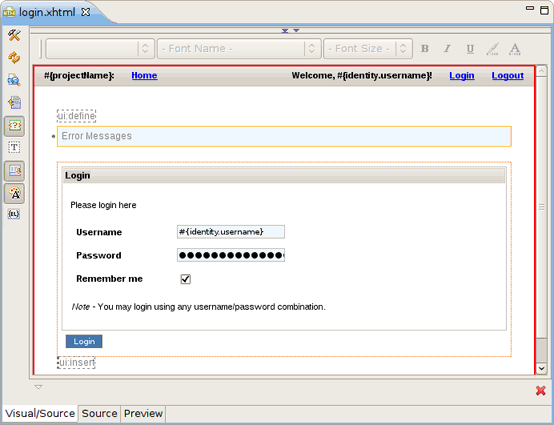The image size is (554, 425).
Task: Click the Logout link in the page header
Action: [508, 75]
